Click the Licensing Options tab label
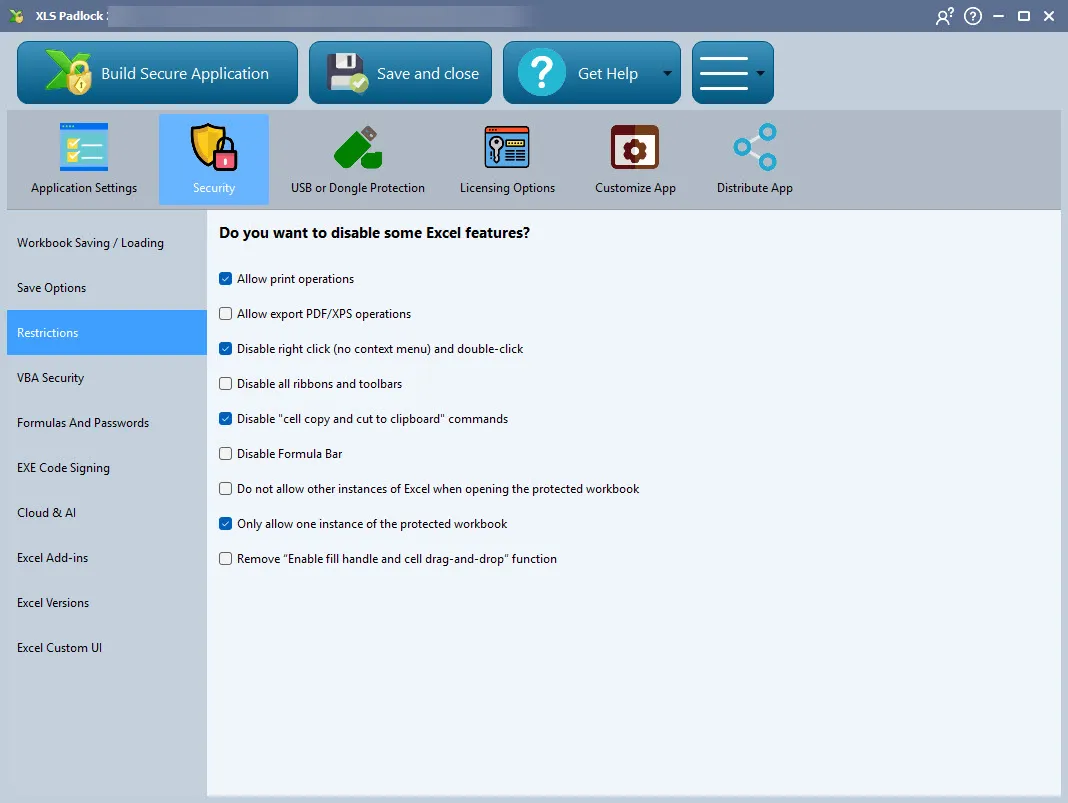The width and height of the screenshot is (1068, 803). click(507, 188)
